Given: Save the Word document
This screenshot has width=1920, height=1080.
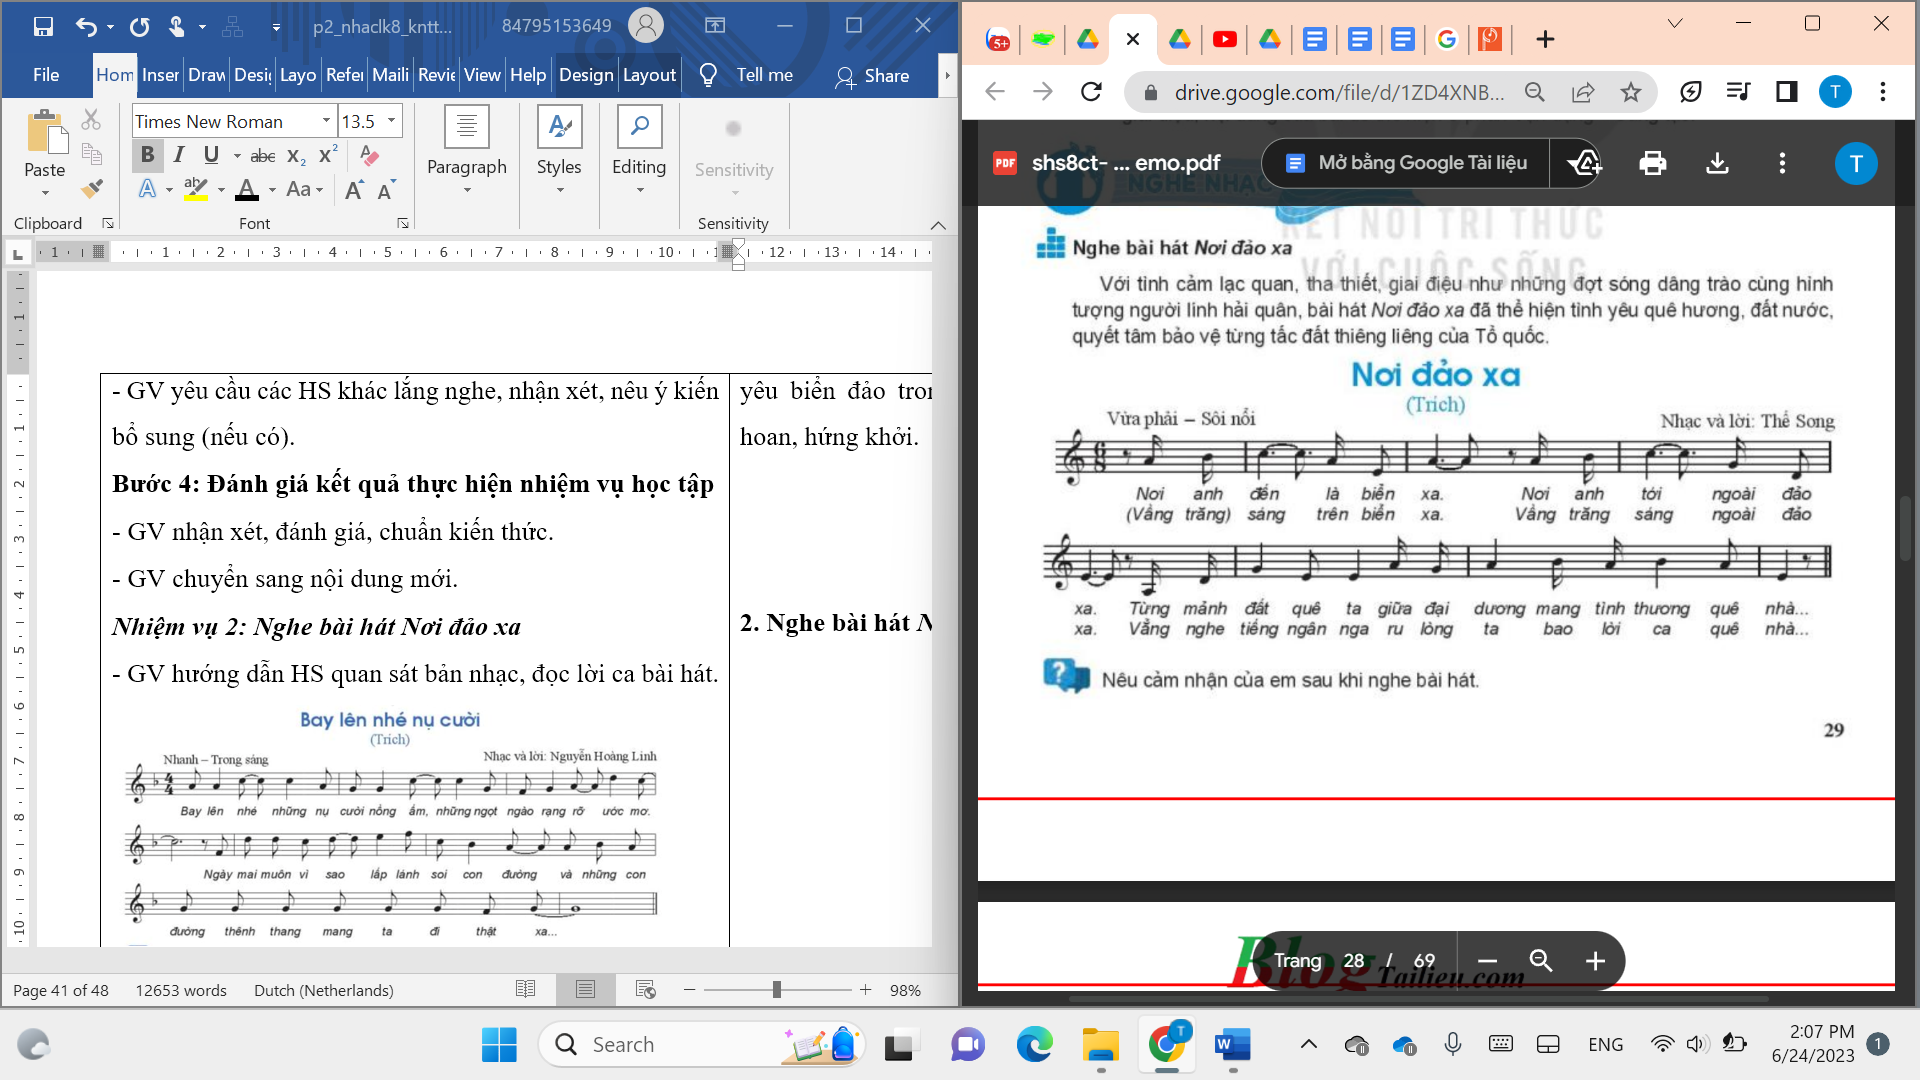Looking at the screenshot, I should 43,26.
